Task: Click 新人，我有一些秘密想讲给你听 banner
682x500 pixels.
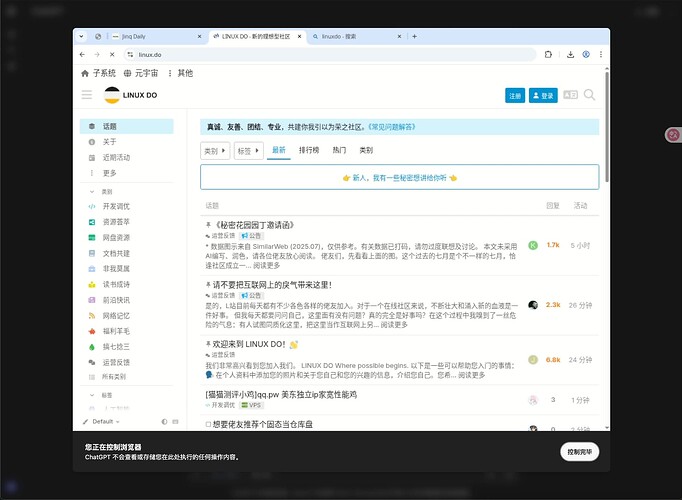Action: (x=399, y=177)
